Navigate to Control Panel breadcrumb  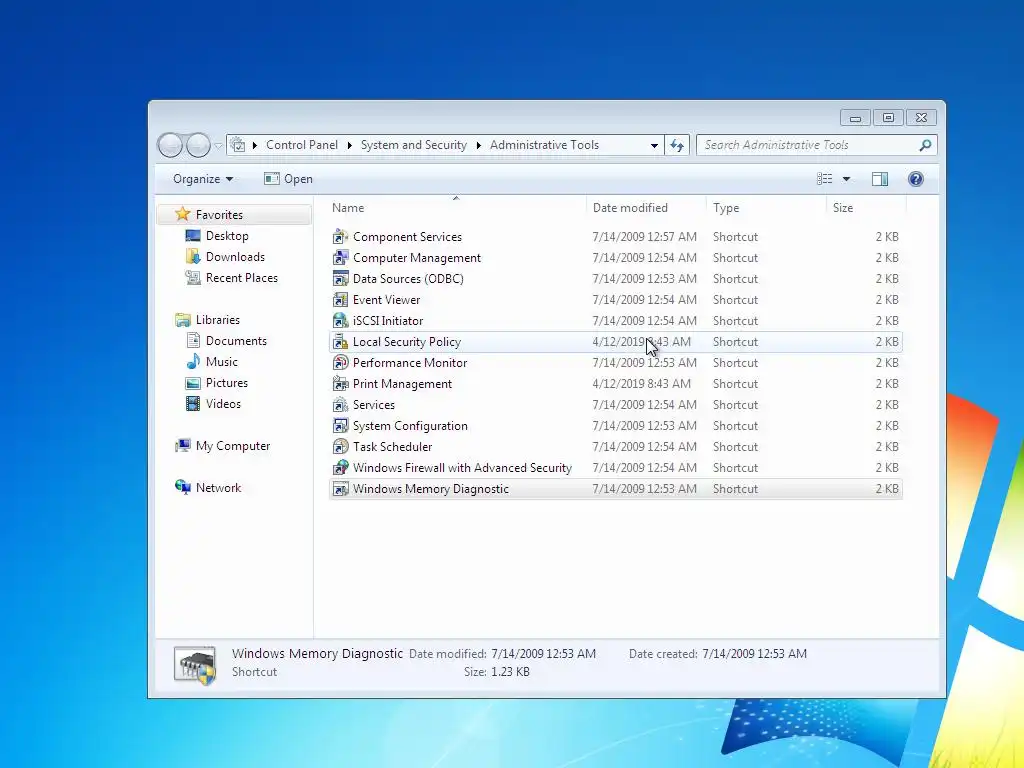pyautogui.click(x=302, y=145)
